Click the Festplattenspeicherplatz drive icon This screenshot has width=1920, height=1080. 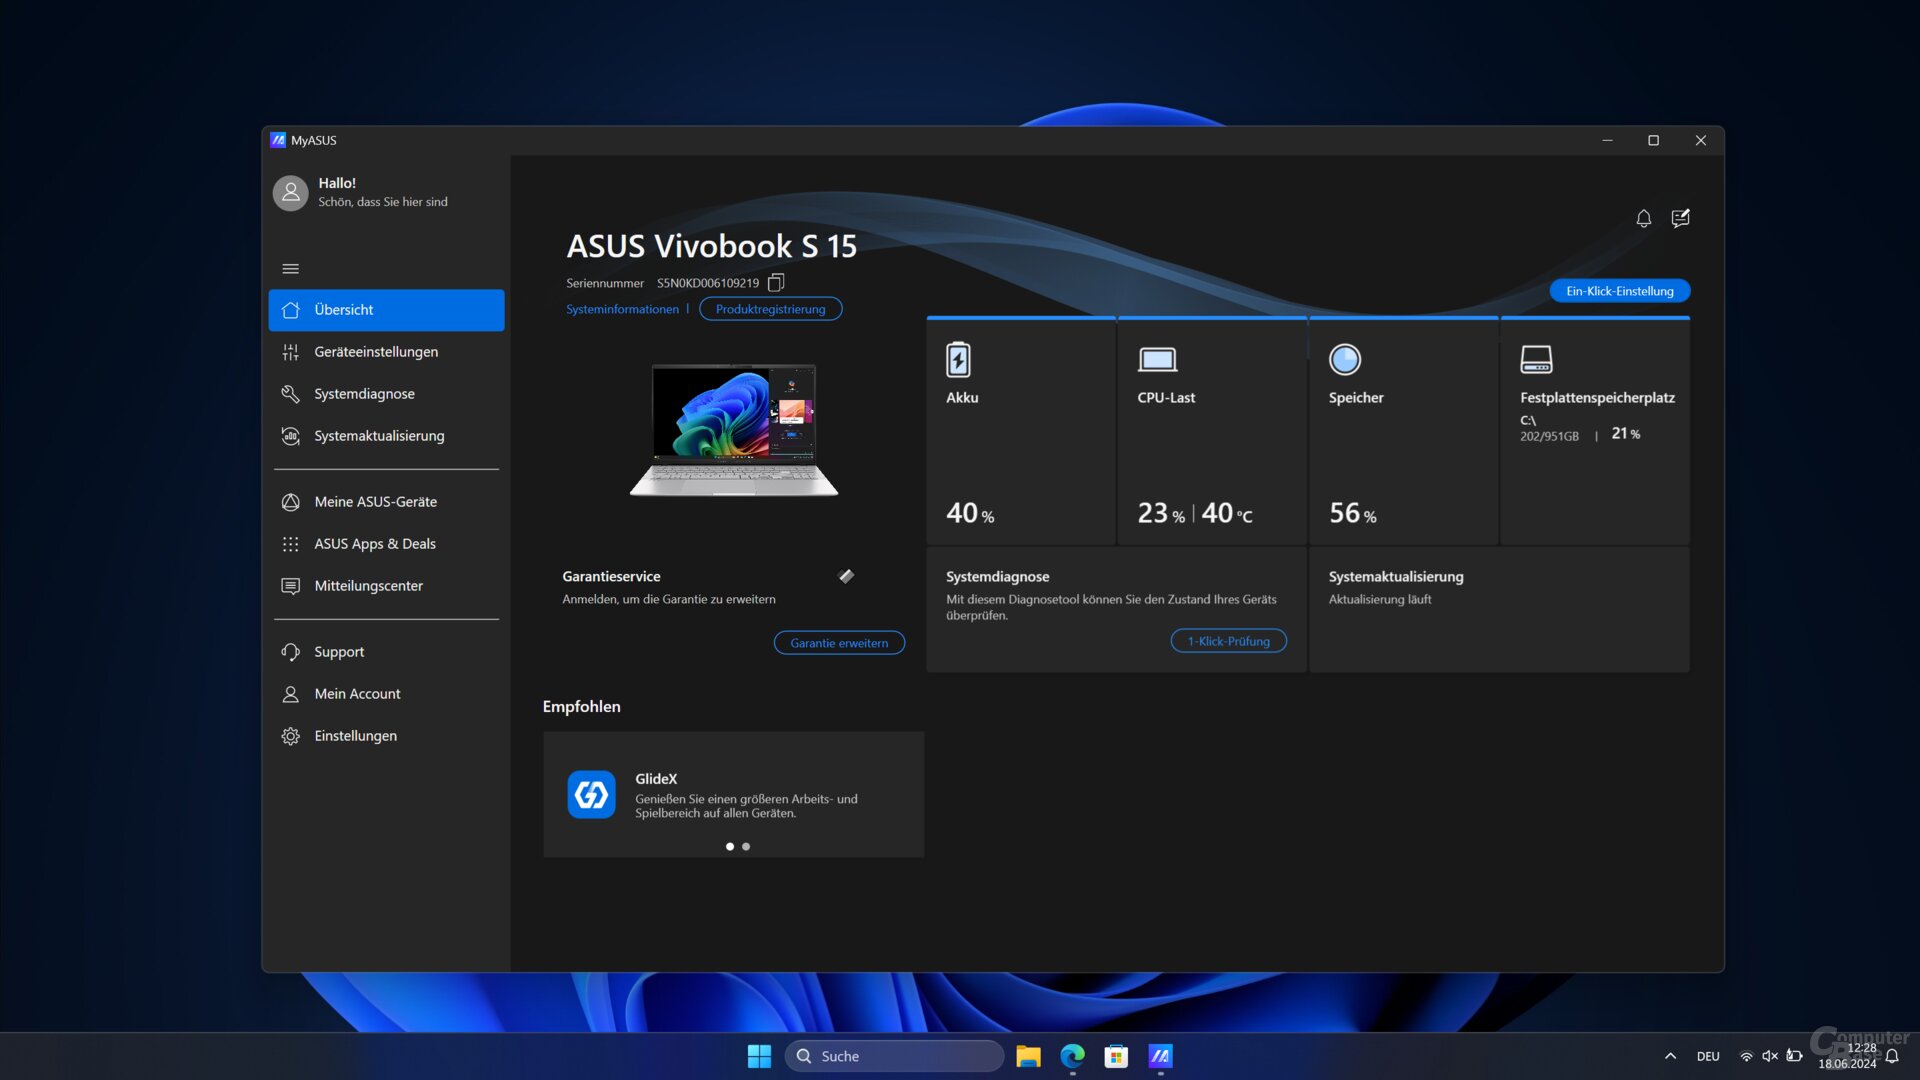pyautogui.click(x=1536, y=359)
